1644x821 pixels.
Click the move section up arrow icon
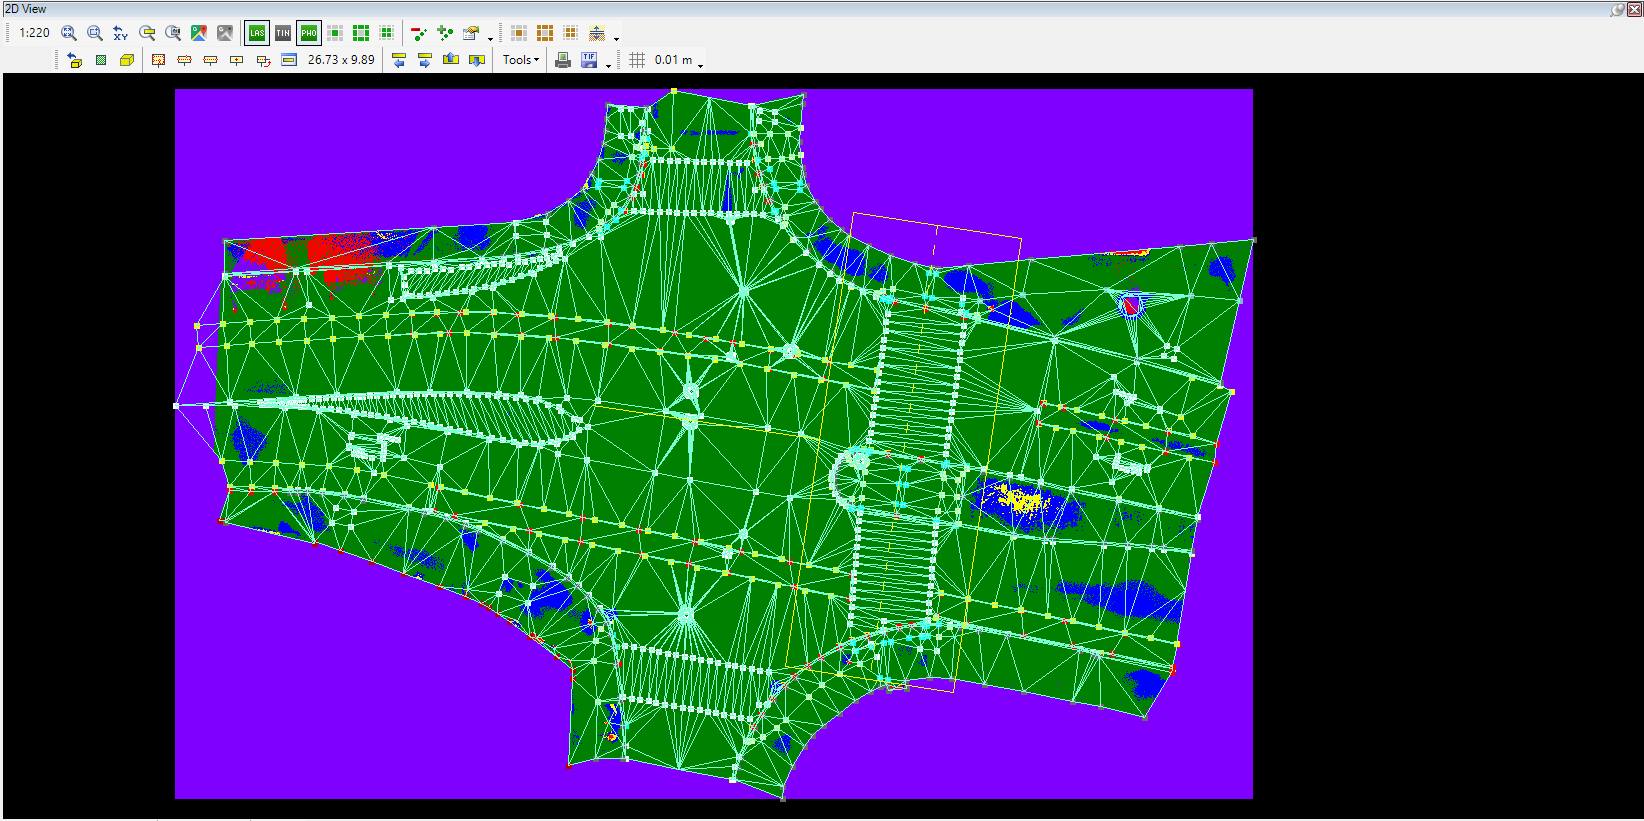(451, 60)
